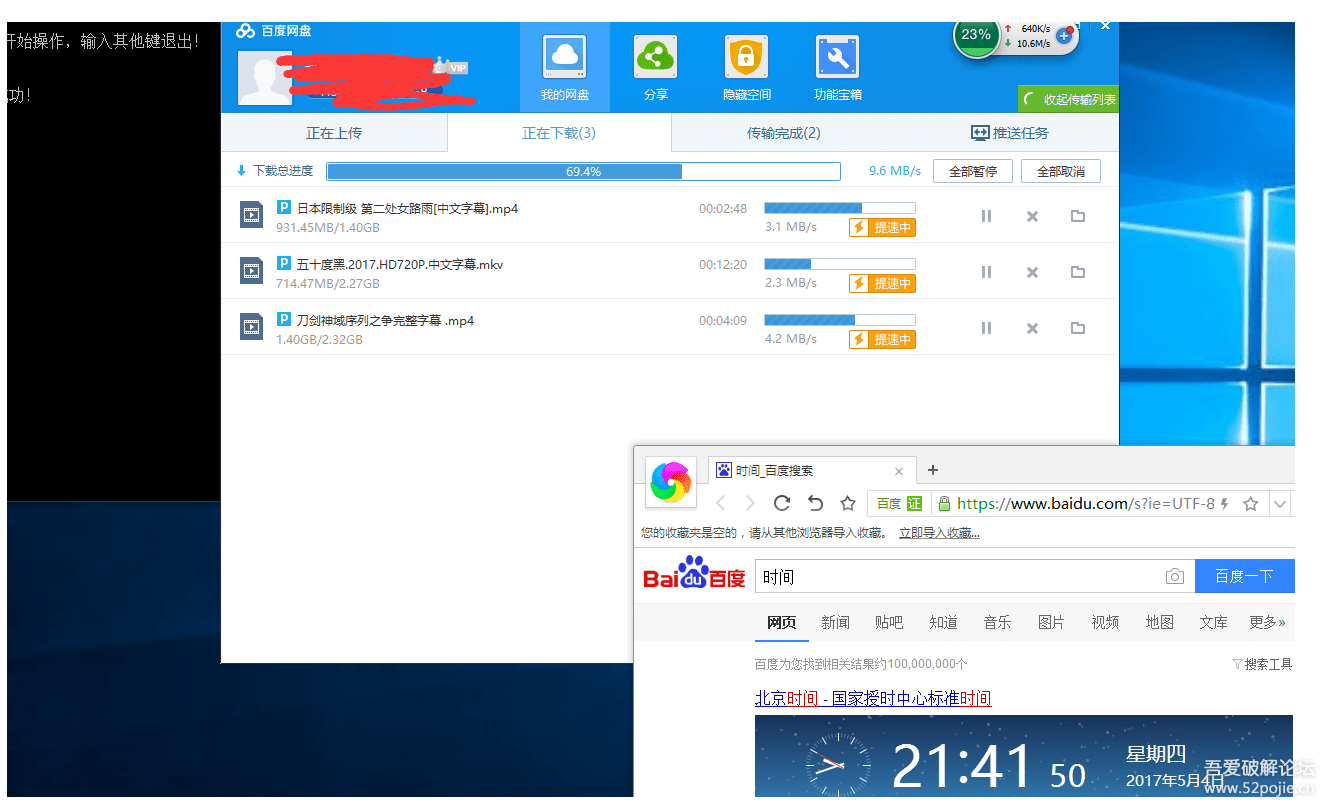This screenshot has width=1324, height=805.
Task: Open a new browser tab
Action: point(933,470)
